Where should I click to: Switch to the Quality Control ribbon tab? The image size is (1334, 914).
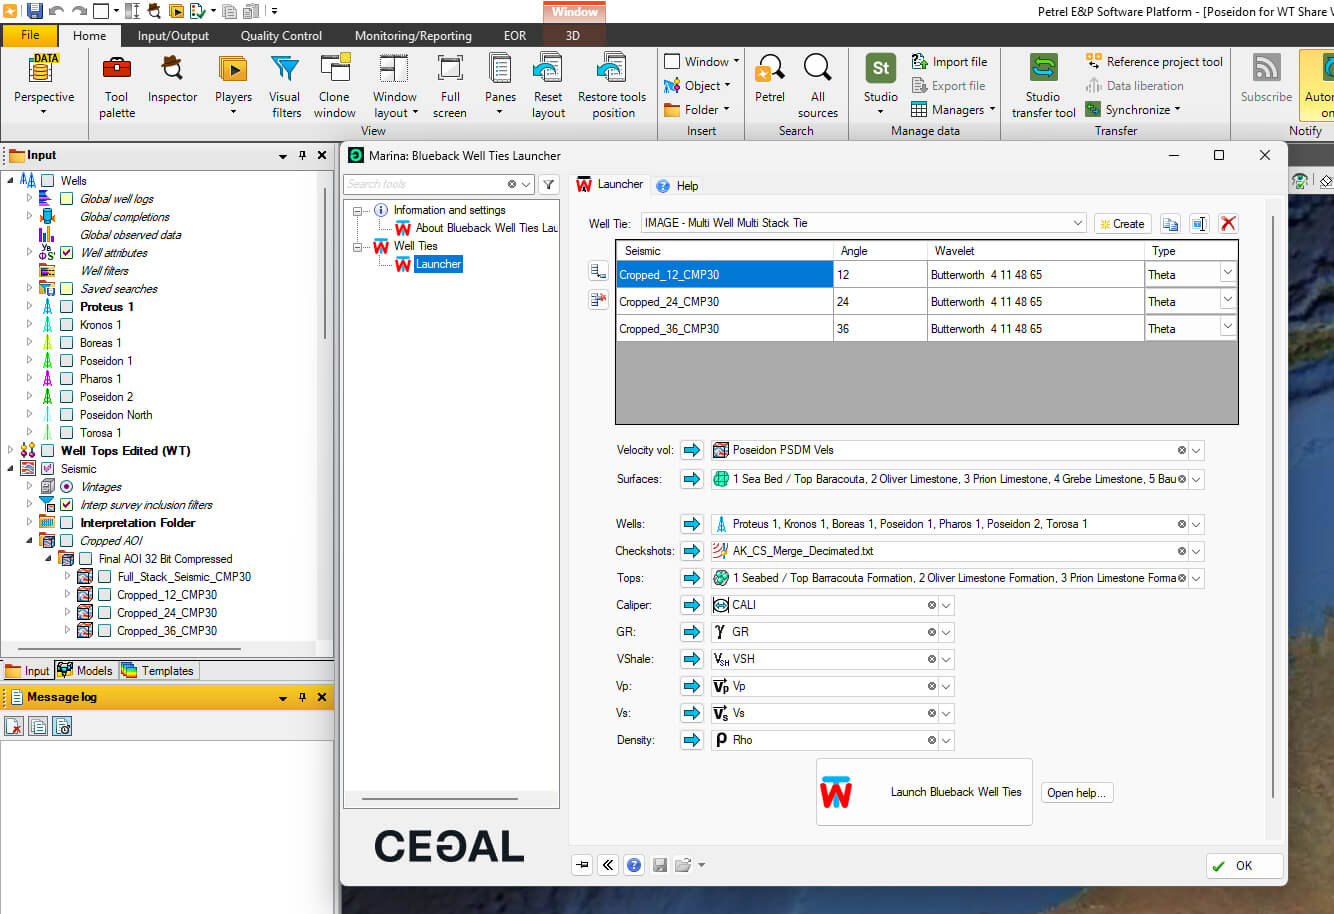click(281, 36)
